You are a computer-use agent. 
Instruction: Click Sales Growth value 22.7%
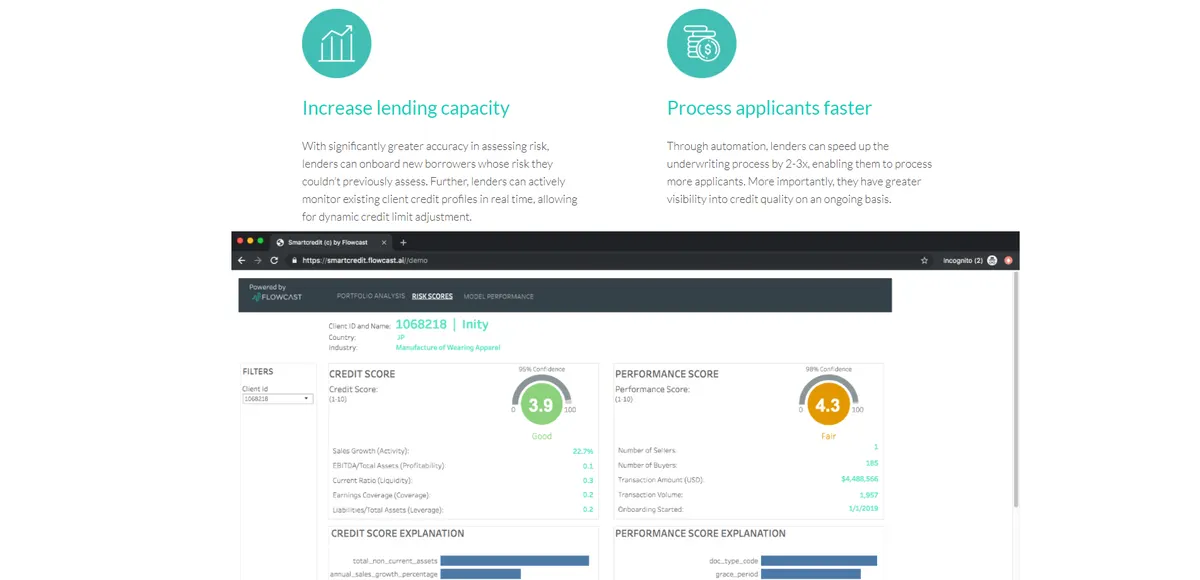click(583, 451)
